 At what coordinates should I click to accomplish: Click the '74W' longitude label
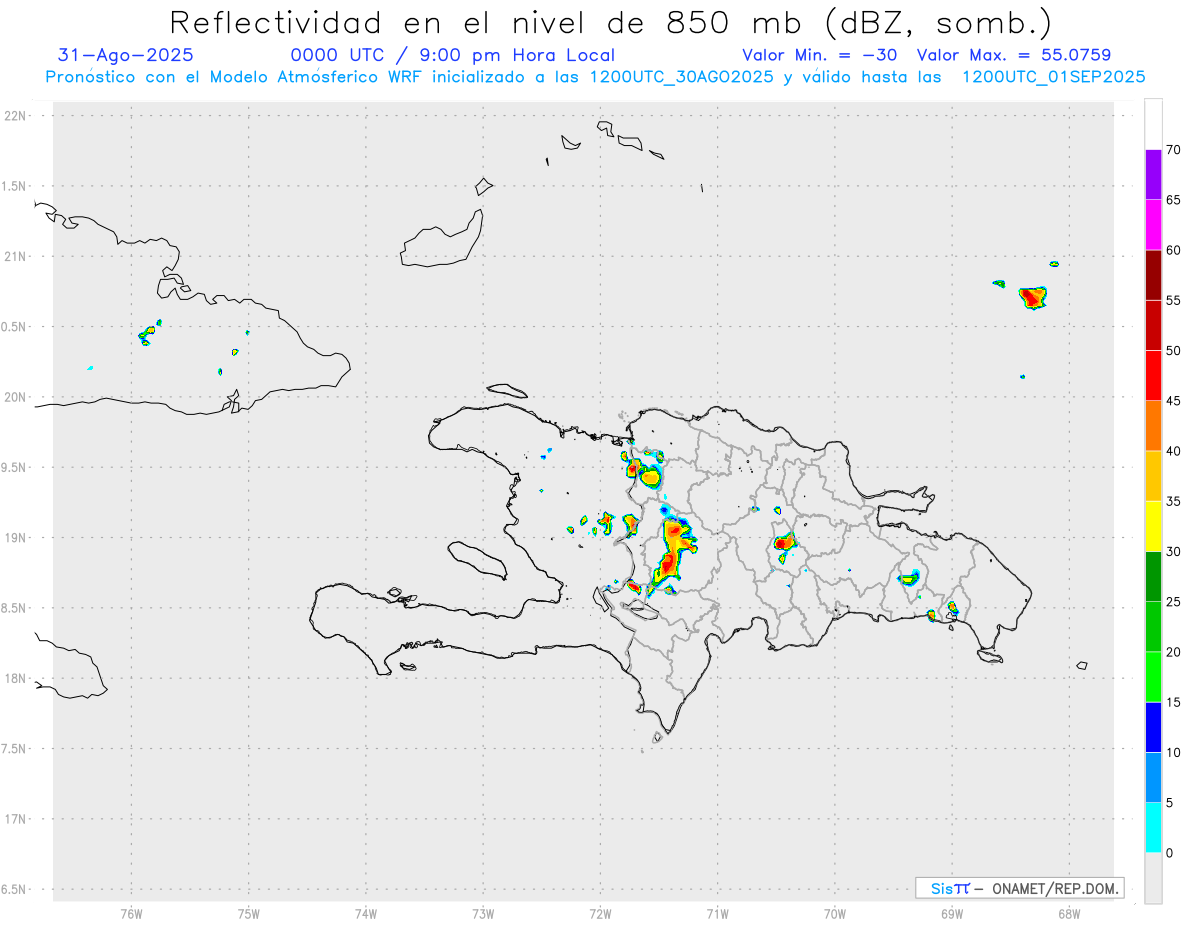coord(366,913)
